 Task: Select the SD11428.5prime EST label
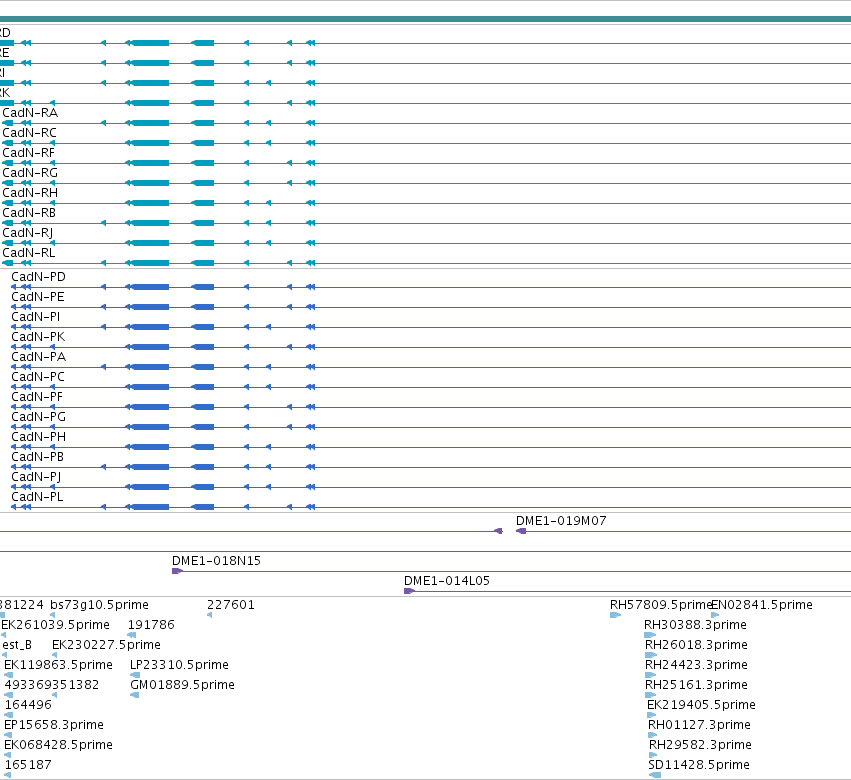click(x=699, y=765)
